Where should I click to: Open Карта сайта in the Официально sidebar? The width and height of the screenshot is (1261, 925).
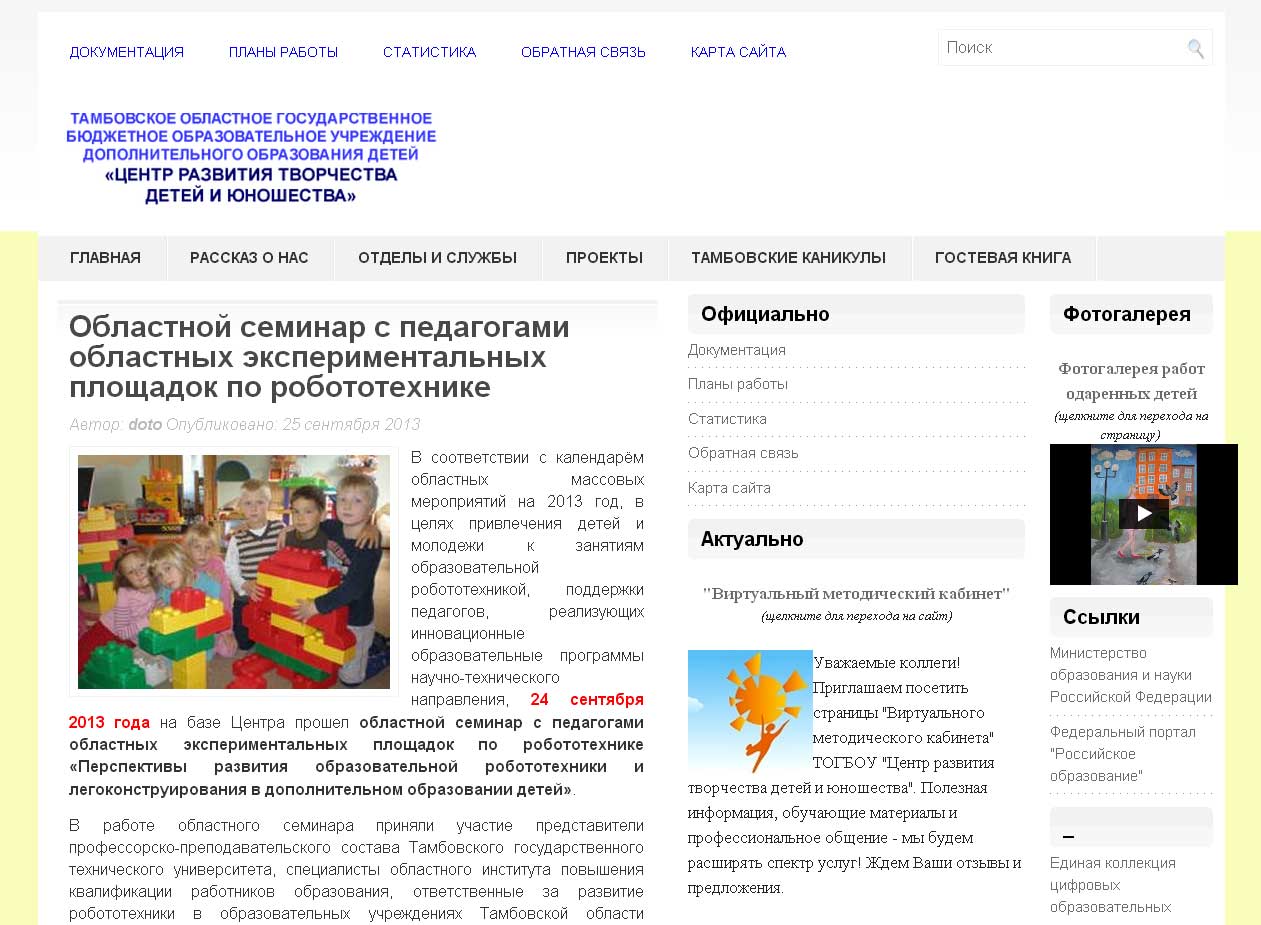729,488
